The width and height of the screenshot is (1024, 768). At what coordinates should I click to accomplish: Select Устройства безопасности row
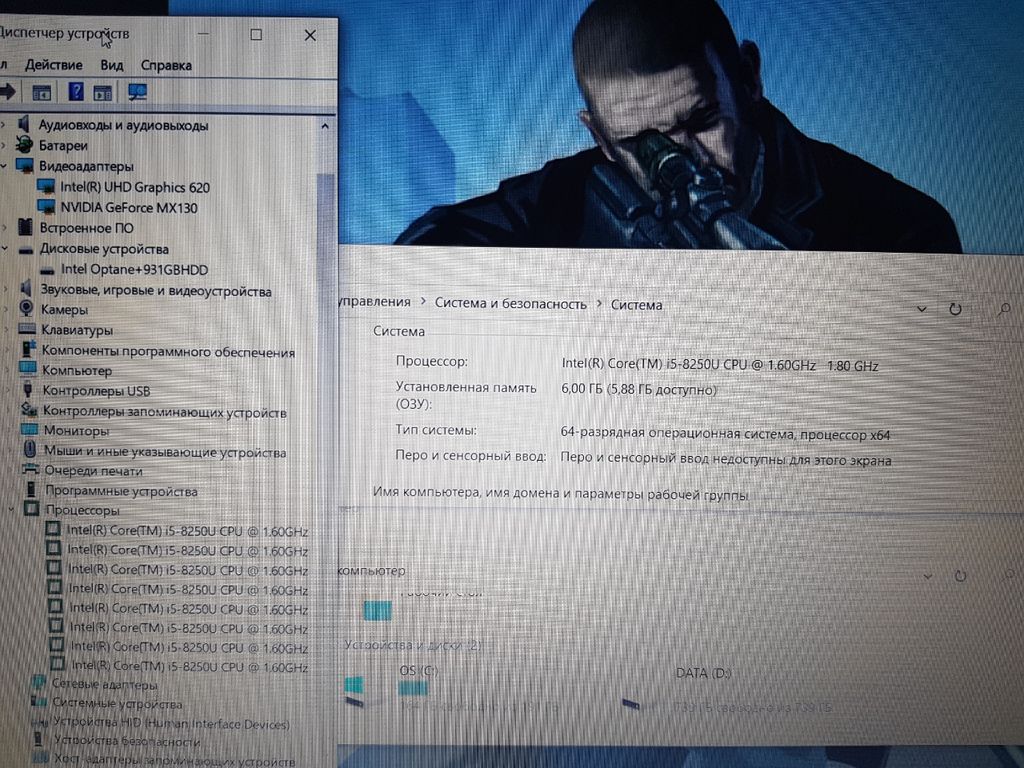click(x=116, y=741)
